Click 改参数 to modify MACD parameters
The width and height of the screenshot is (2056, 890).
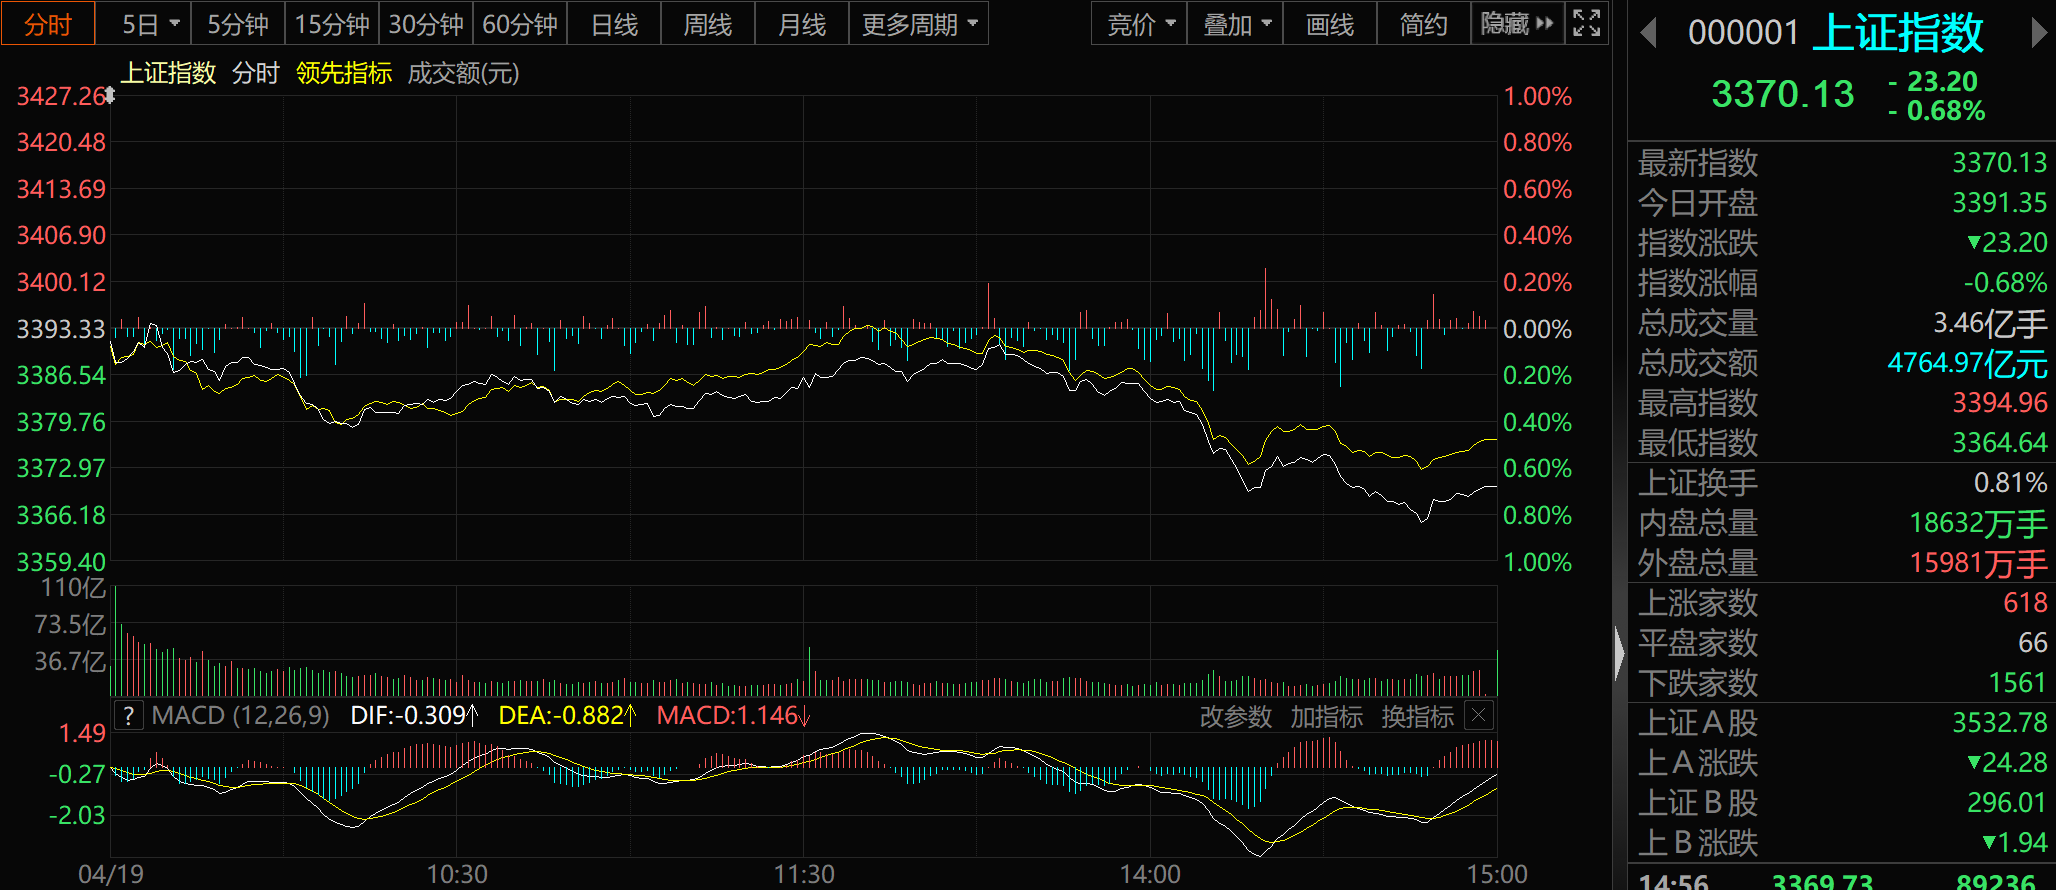1235,717
